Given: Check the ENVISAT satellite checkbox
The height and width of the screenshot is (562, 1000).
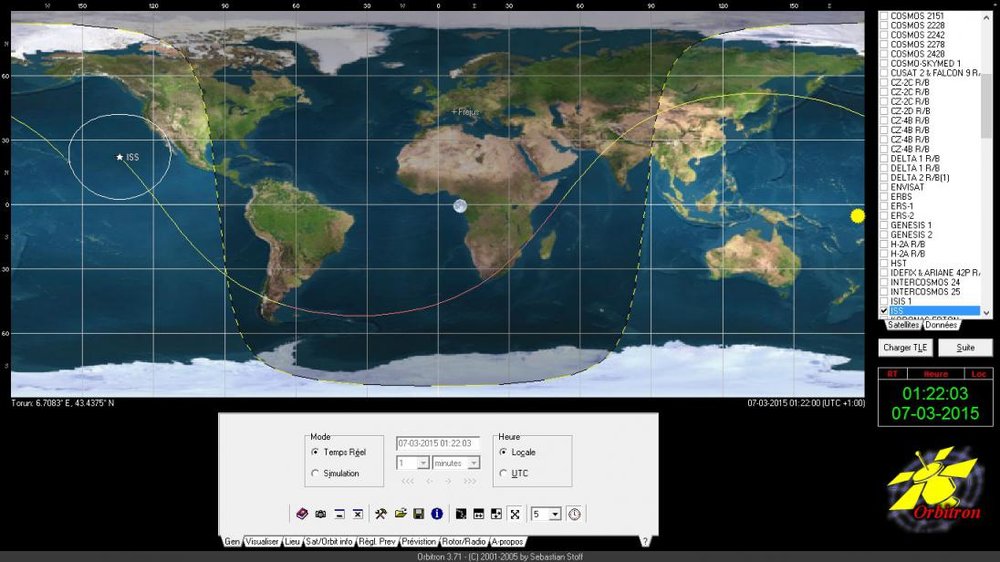Looking at the screenshot, I should tap(884, 187).
